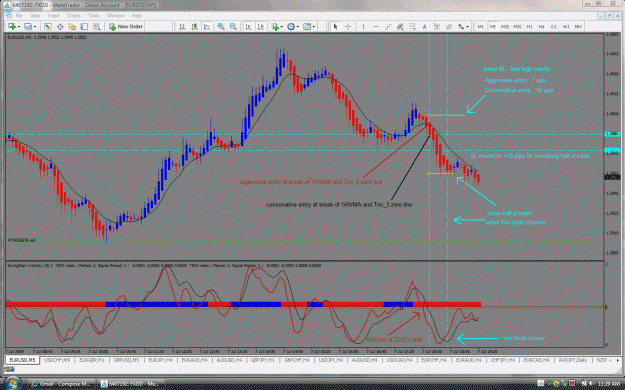Open the Strategy Tester icon

96,27
